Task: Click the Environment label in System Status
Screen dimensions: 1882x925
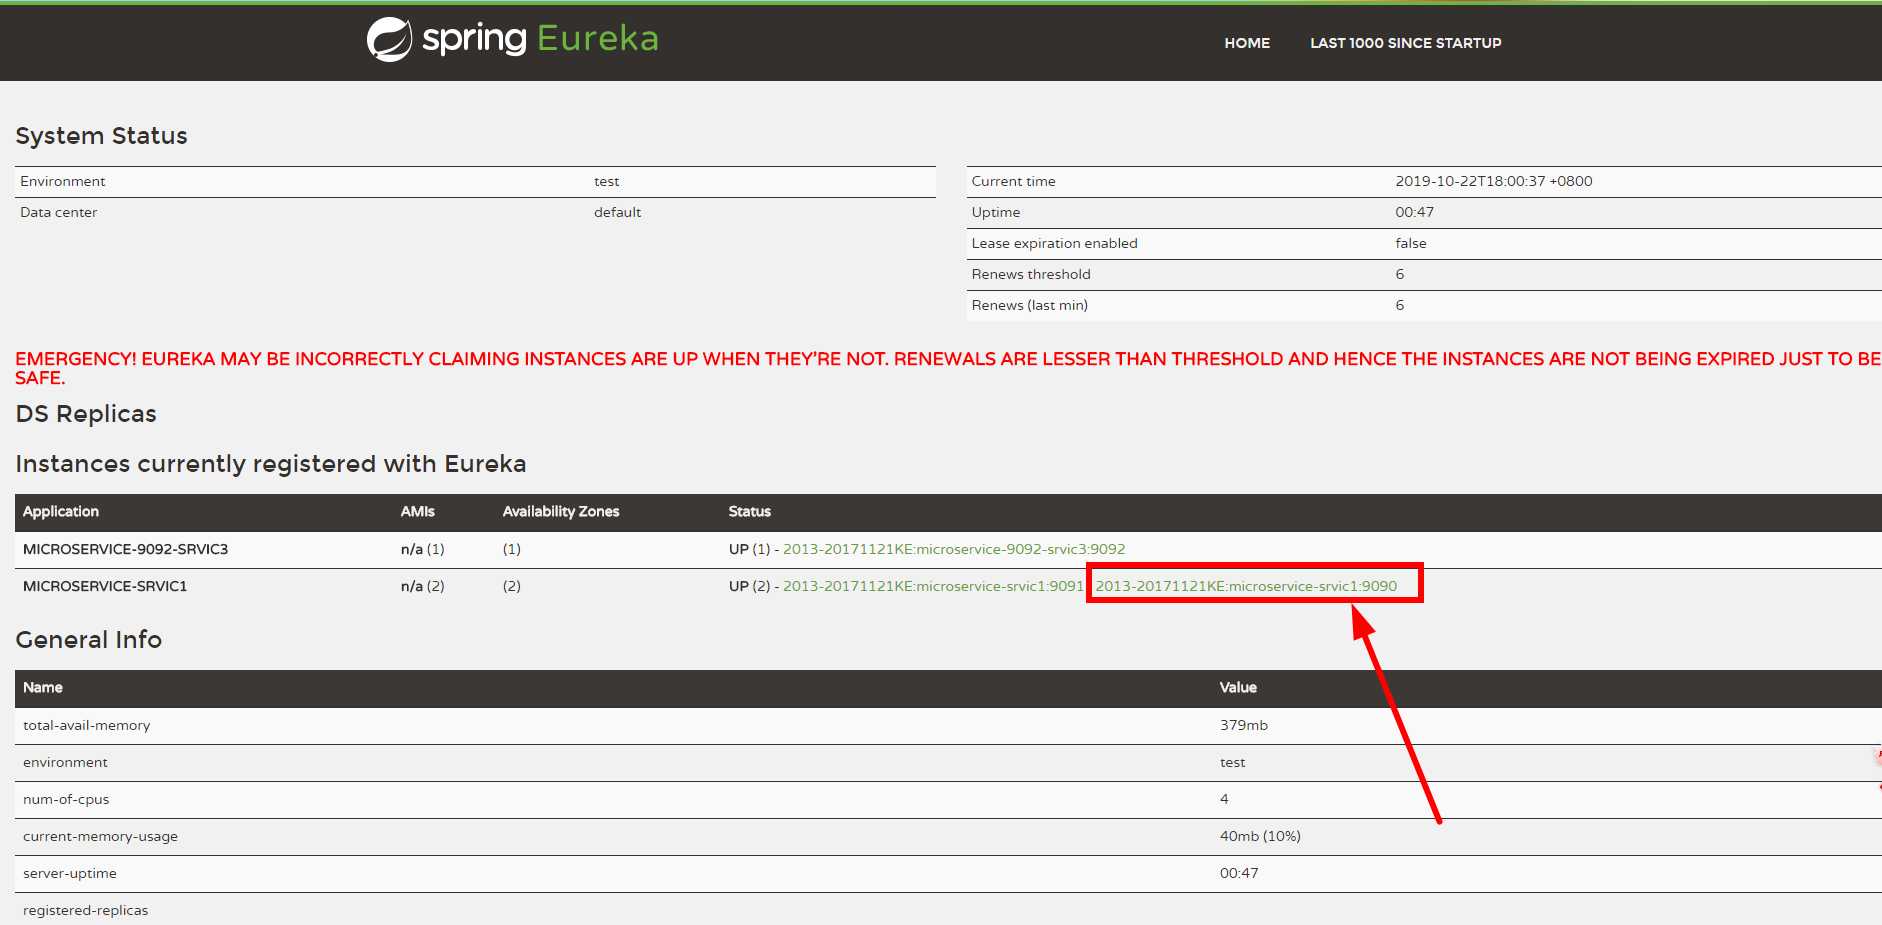Action: (x=62, y=181)
